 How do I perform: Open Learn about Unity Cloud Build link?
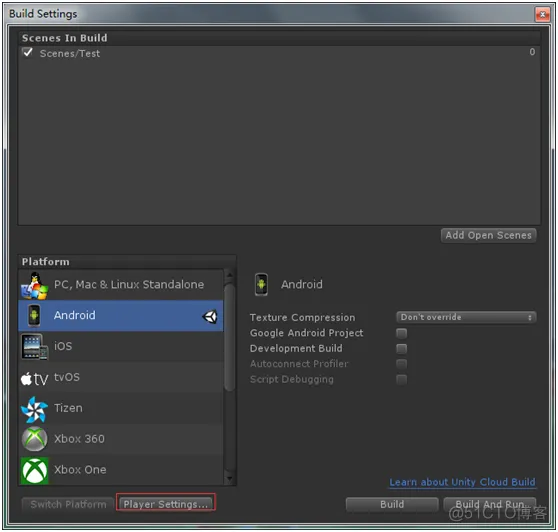pos(462,482)
